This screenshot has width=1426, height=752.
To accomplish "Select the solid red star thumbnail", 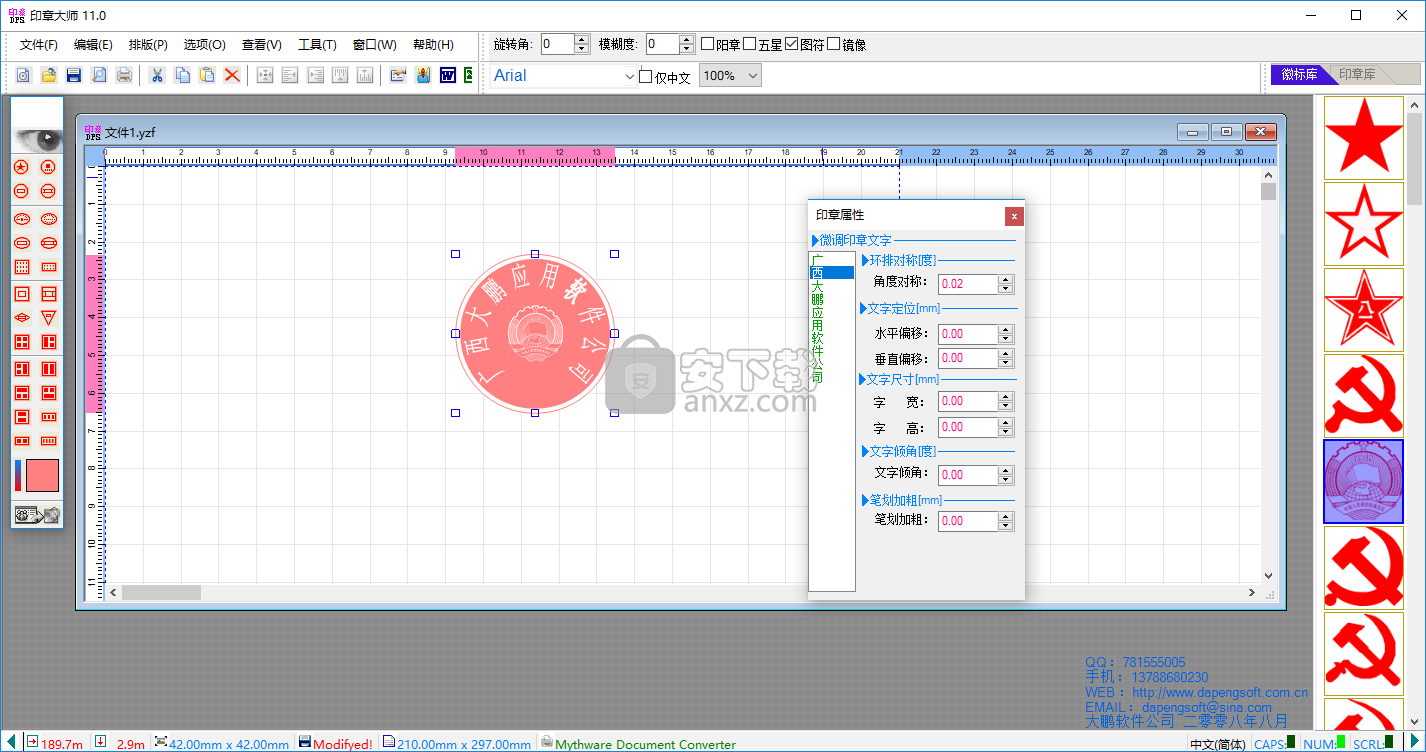I will (1363, 137).
